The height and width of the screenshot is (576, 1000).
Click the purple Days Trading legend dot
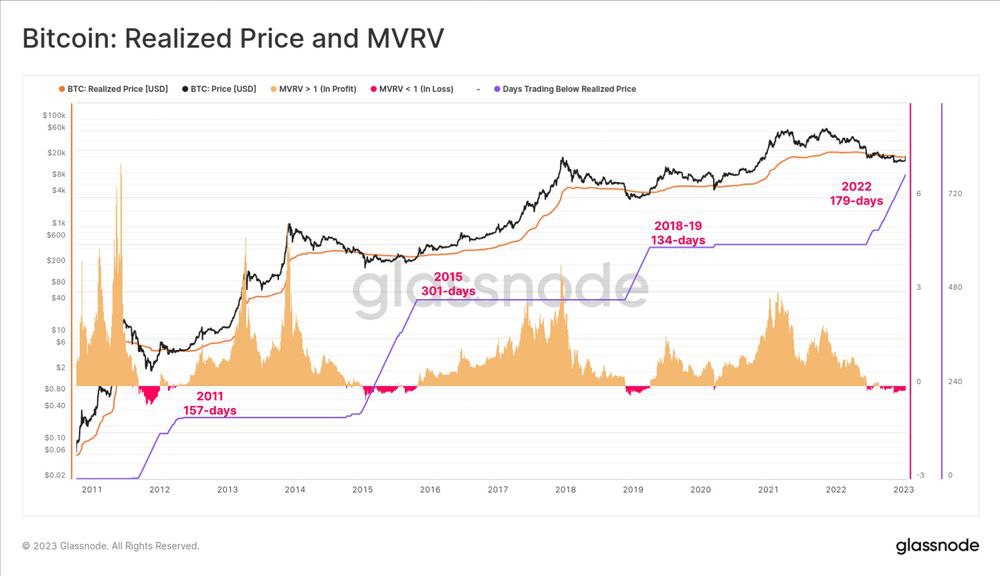pos(497,89)
